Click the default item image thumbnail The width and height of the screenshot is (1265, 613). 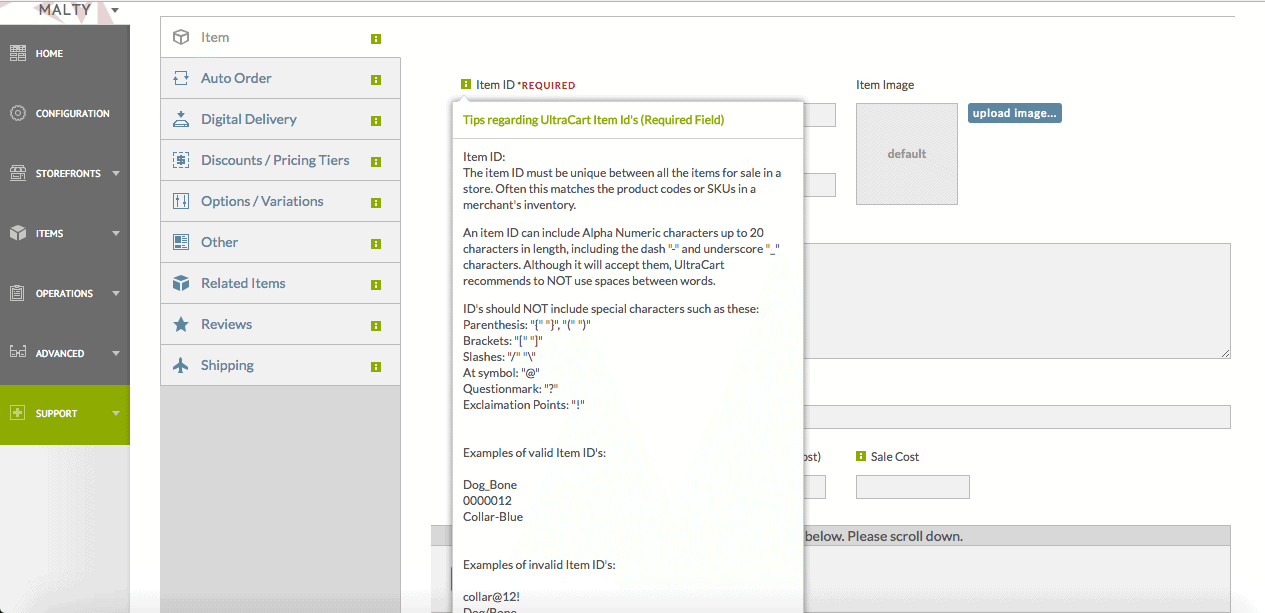907,154
